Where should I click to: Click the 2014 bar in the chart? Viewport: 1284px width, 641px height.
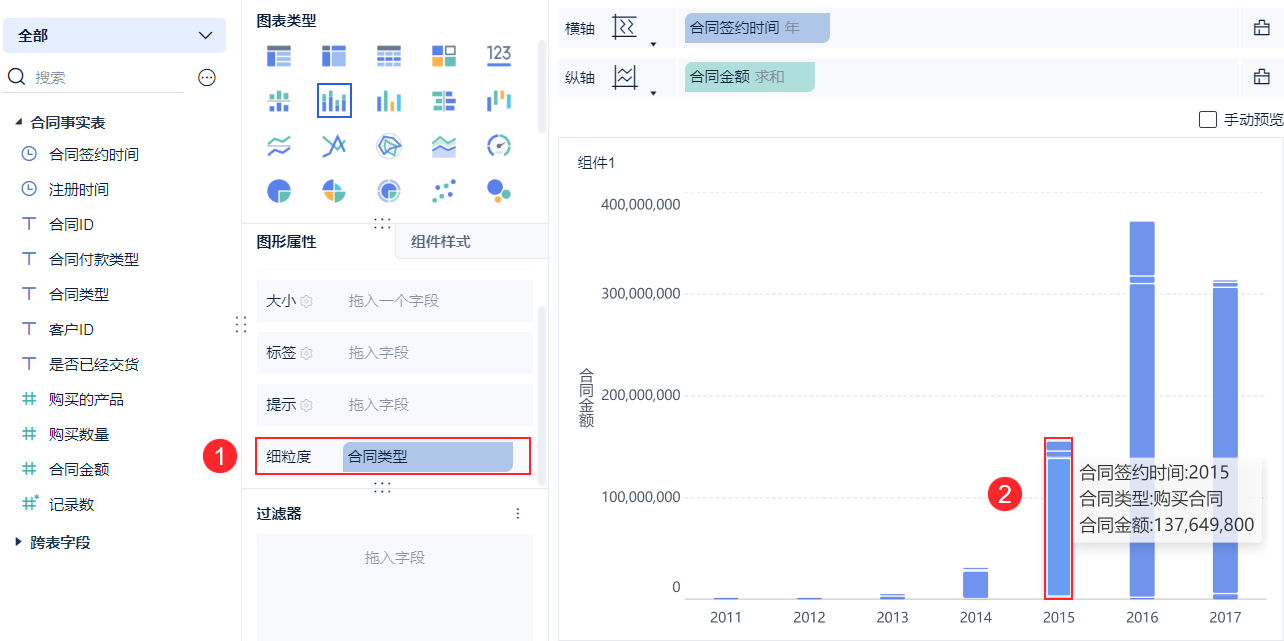coord(976,583)
